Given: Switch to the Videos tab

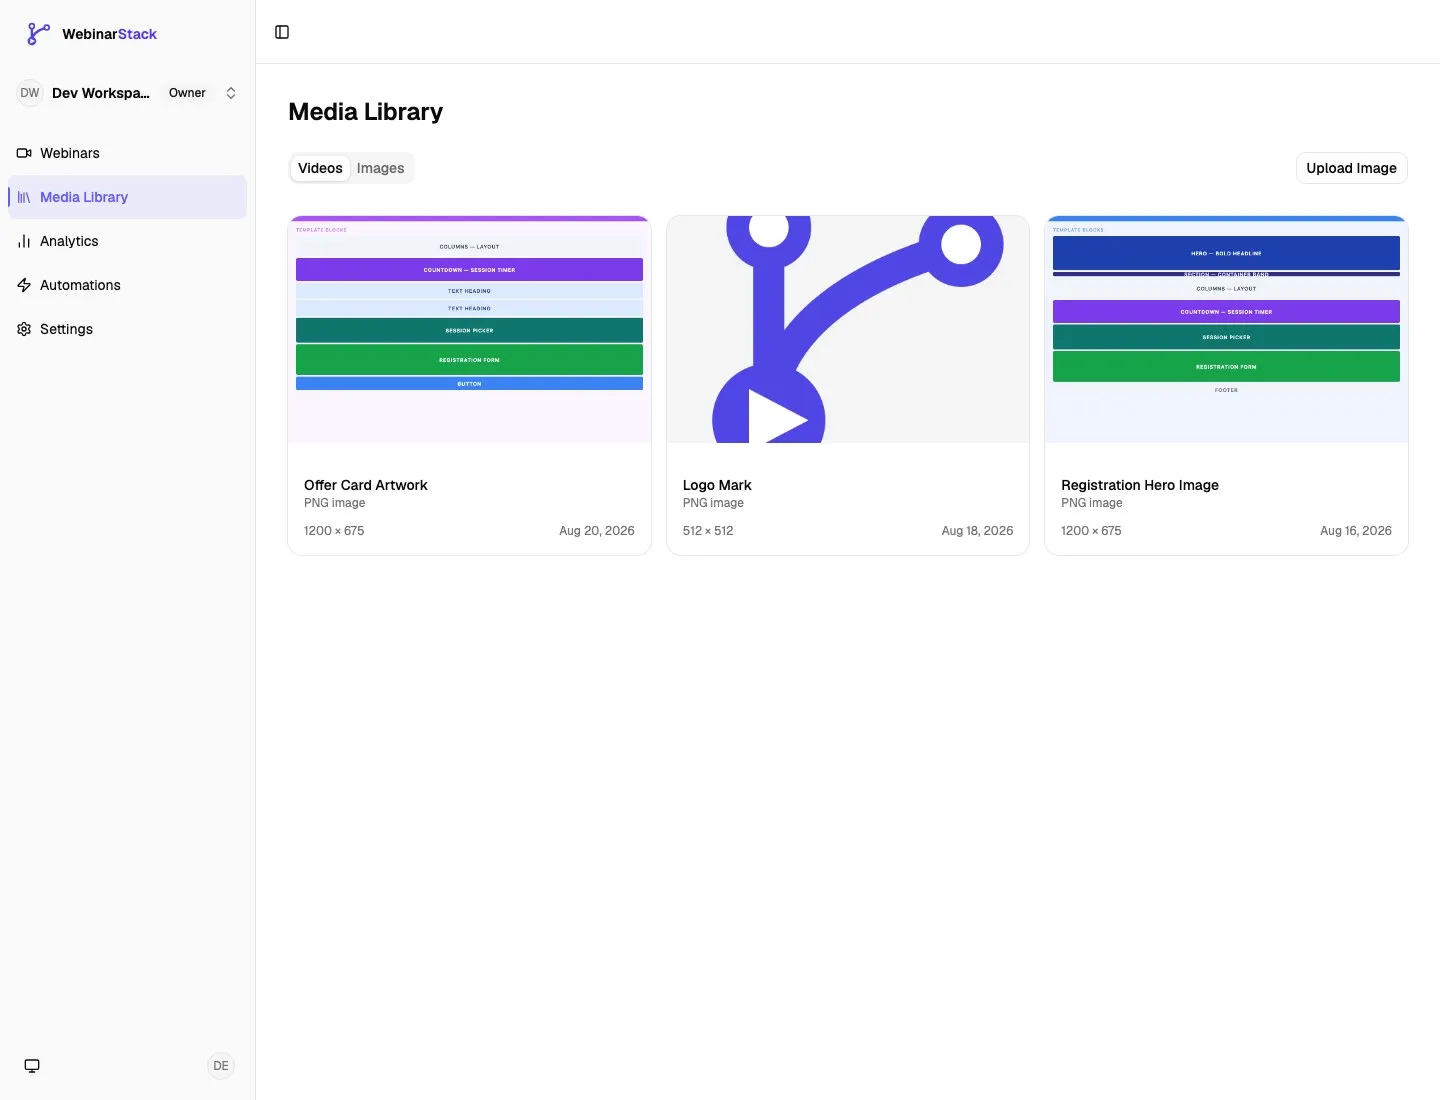Looking at the screenshot, I should click(x=320, y=168).
